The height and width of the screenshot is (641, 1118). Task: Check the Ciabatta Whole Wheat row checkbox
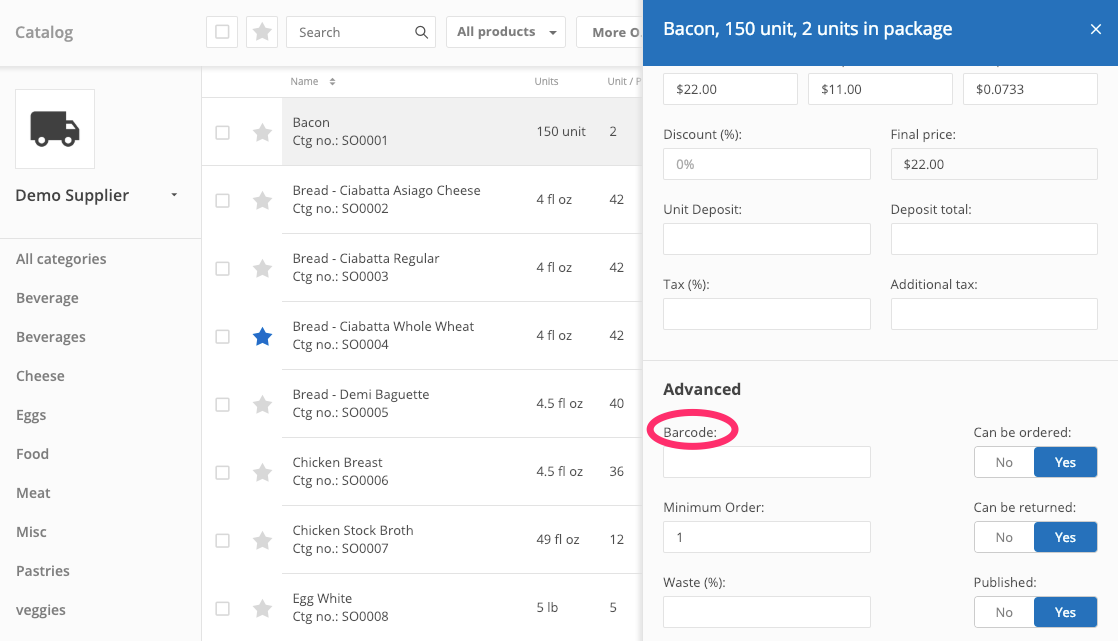(222, 337)
